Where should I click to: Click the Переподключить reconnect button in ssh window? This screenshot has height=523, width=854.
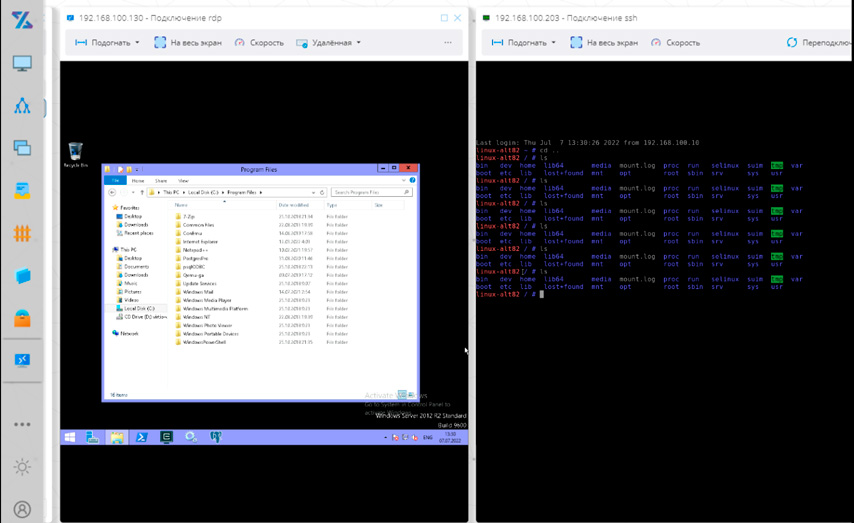820,42
